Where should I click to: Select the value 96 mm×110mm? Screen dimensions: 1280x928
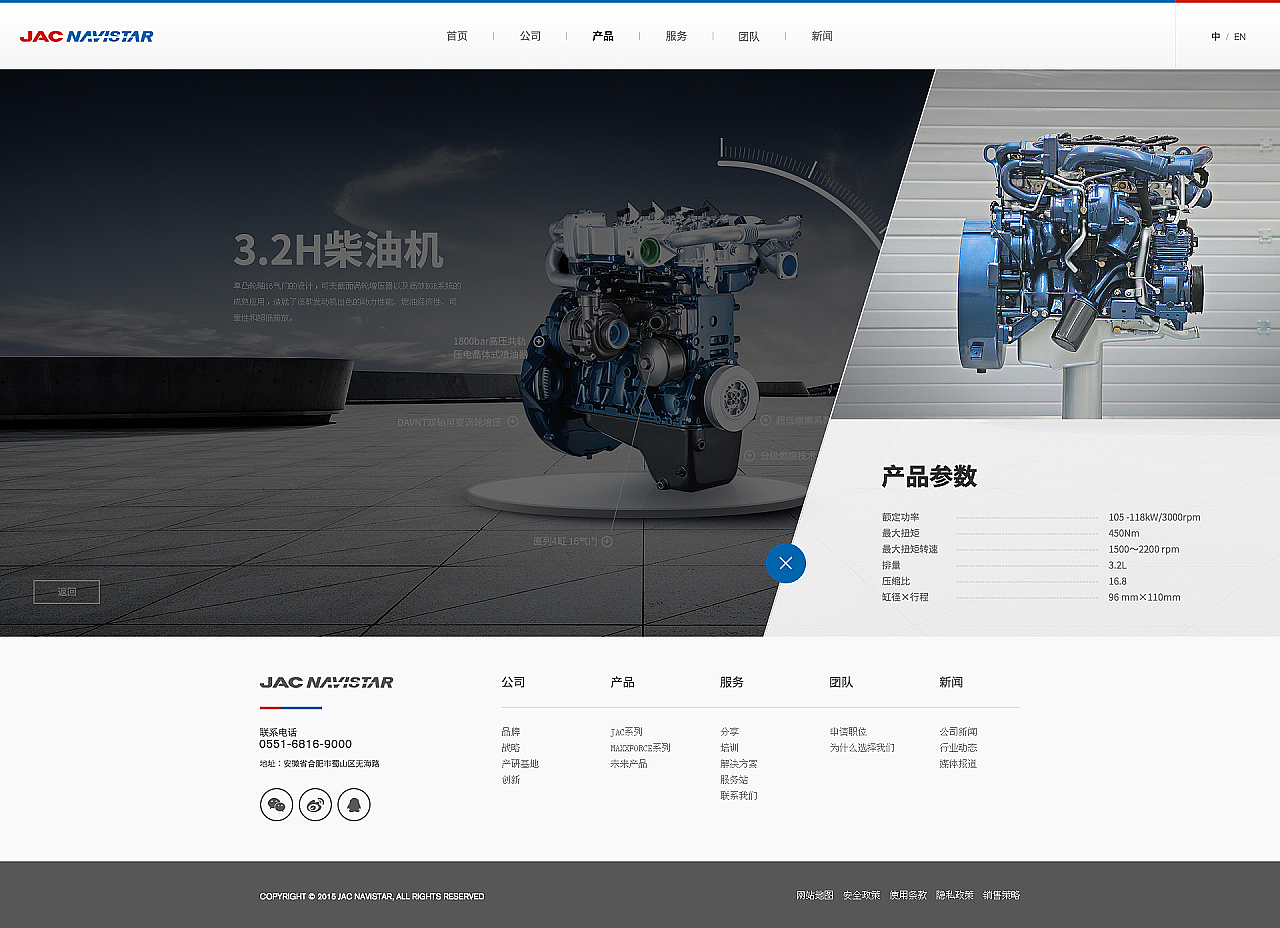(1144, 597)
